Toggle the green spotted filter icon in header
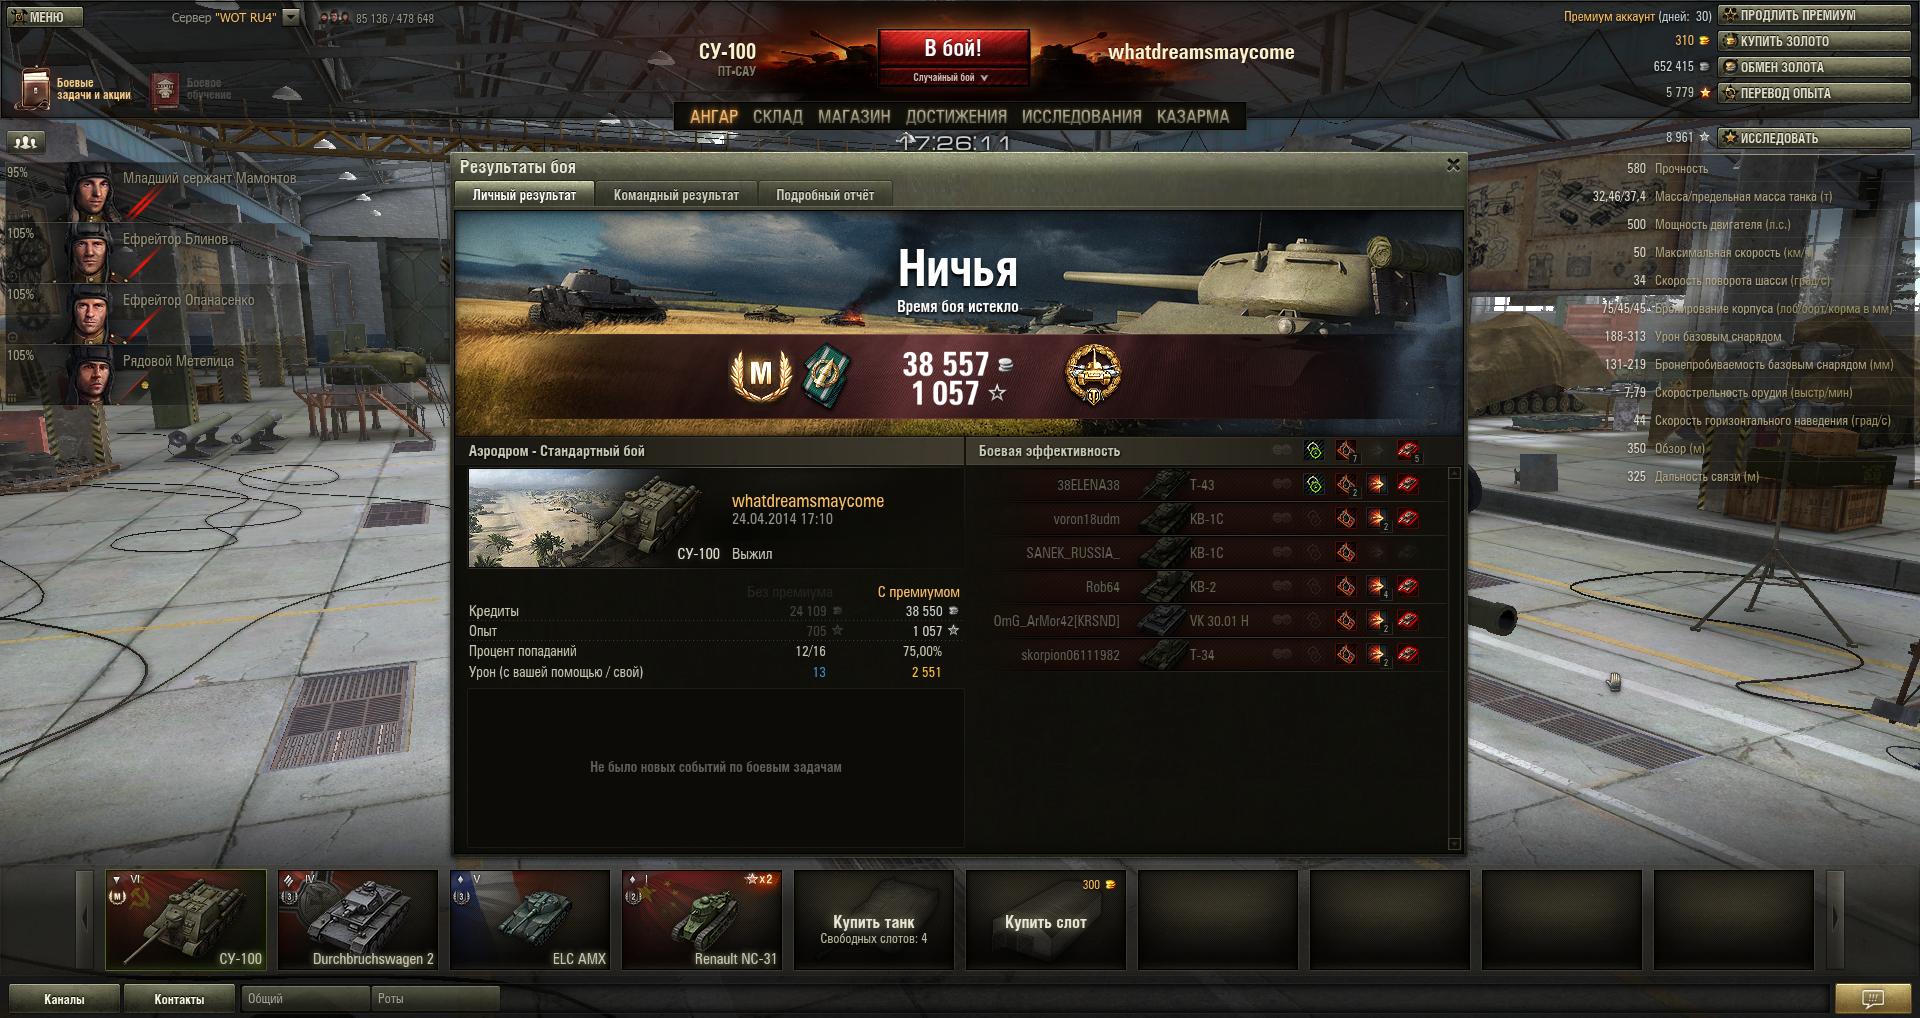Viewport: 1920px width, 1018px height. tap(1314, 451)
